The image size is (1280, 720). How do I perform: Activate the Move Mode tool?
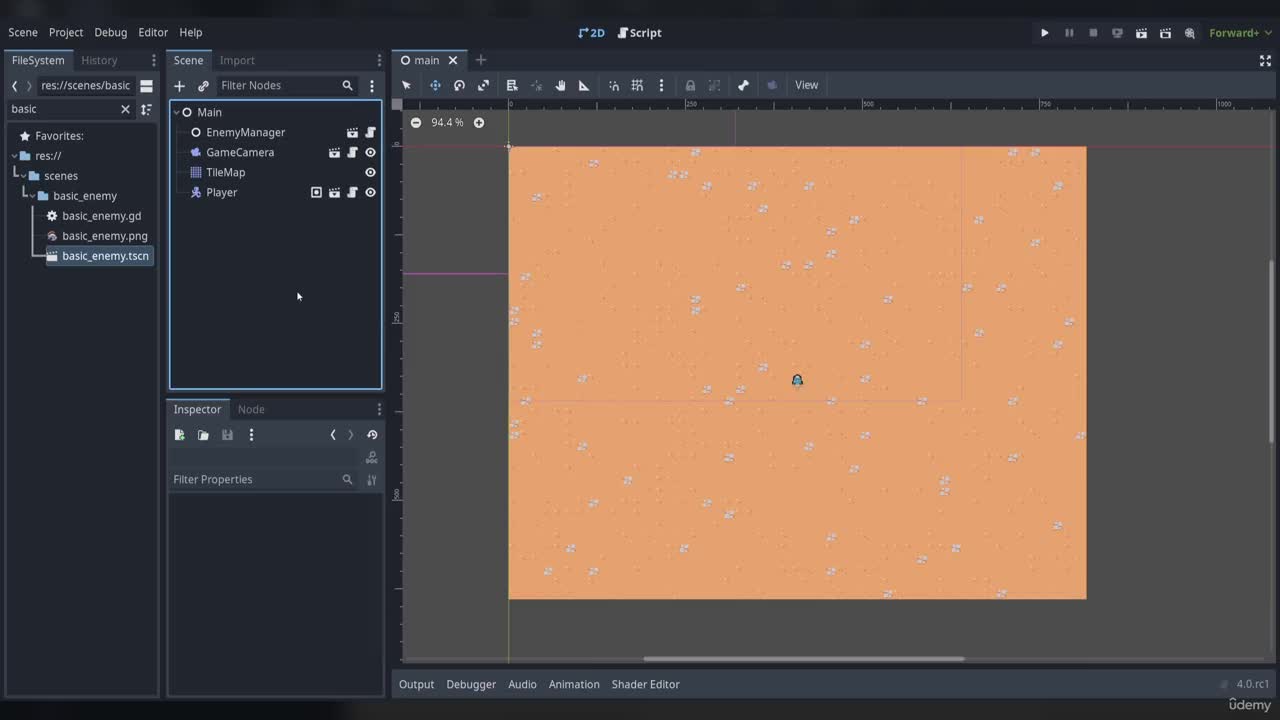(435, 85)
